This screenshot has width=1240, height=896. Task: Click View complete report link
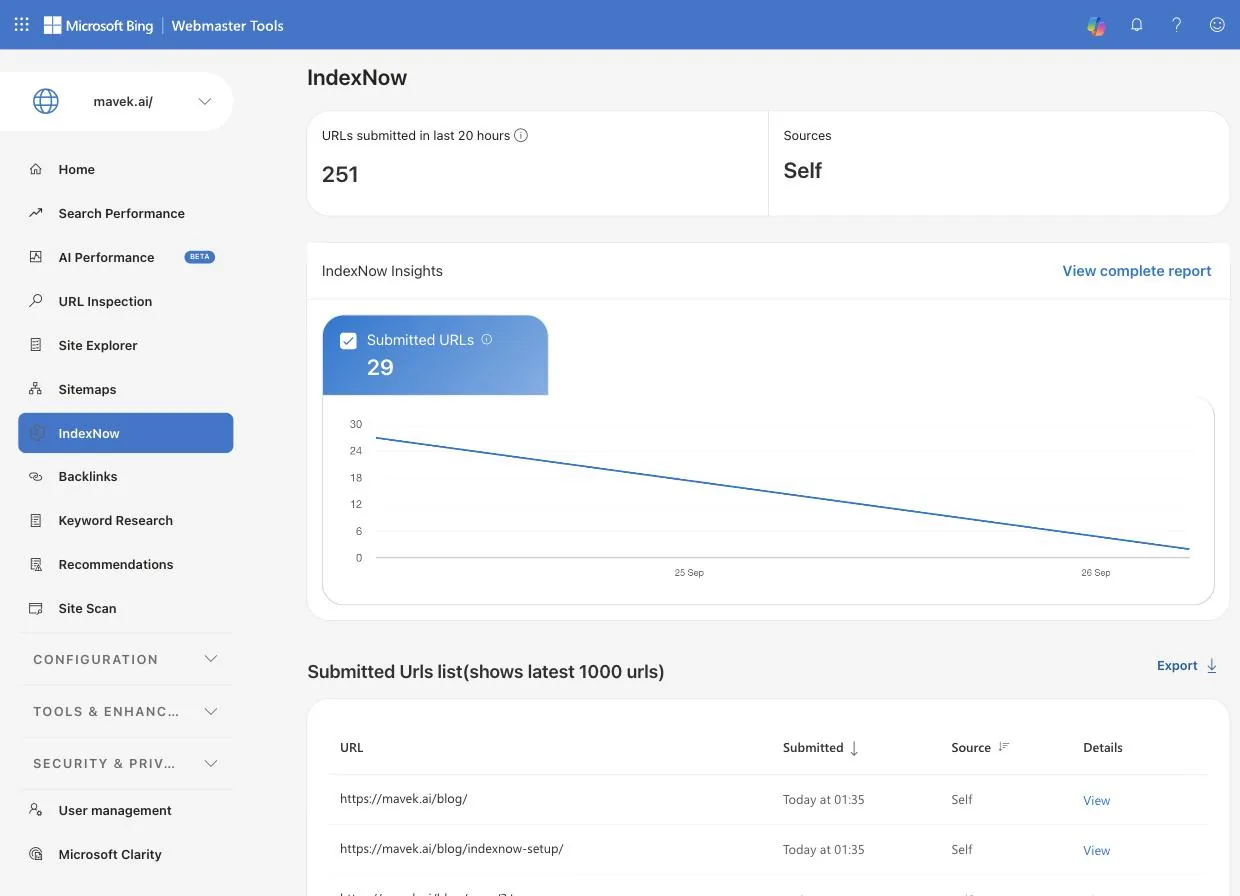[x=1137, y=271]
